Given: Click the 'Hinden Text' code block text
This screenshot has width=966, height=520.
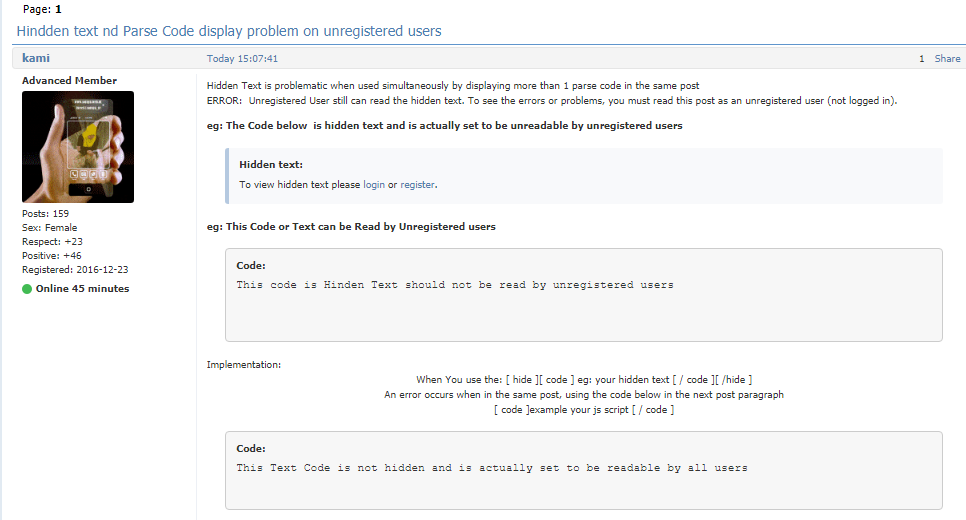Looking at the screenshot, I should [x=455, y=285].
